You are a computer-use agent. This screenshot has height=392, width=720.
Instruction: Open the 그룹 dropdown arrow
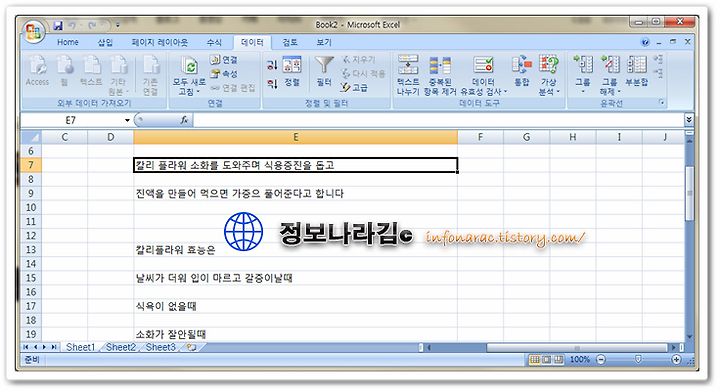click(583, 92)
